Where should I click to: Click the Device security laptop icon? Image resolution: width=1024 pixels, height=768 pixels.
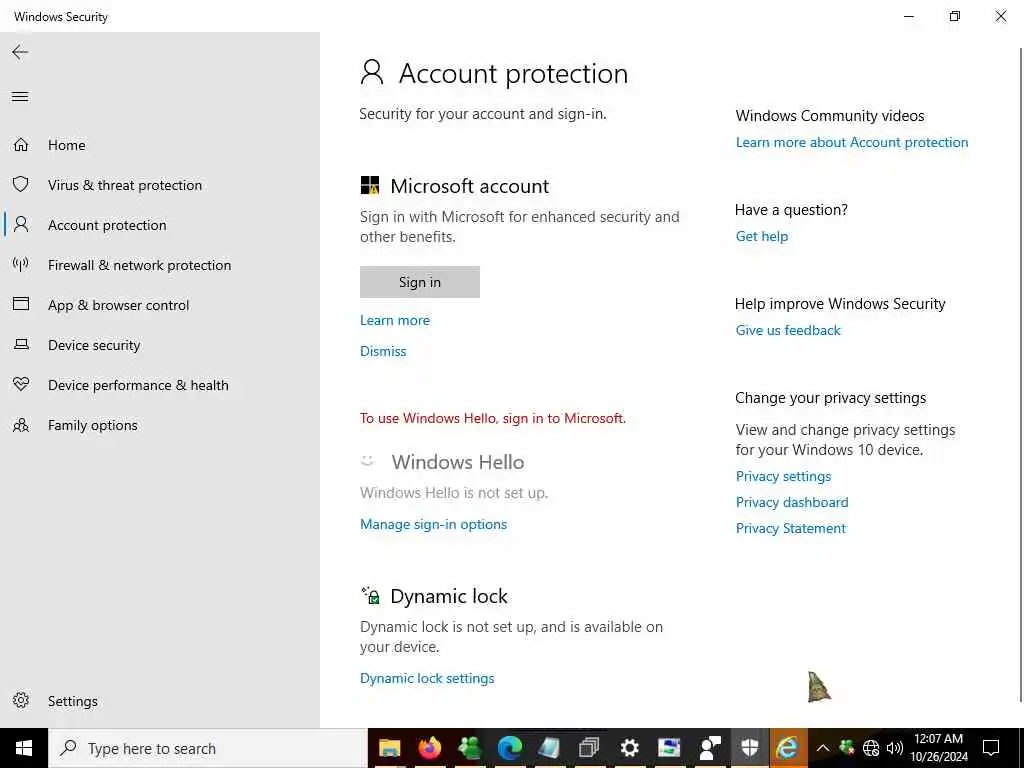(x=21, y=344)
